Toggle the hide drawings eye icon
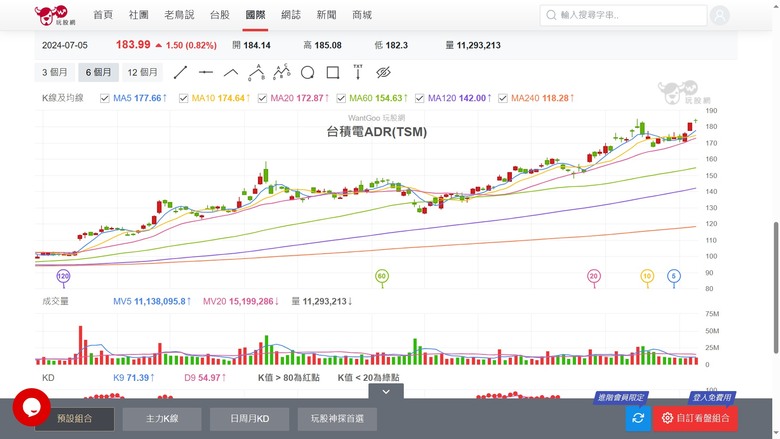Viewport: 780px width, 439px height. (383, 73)
